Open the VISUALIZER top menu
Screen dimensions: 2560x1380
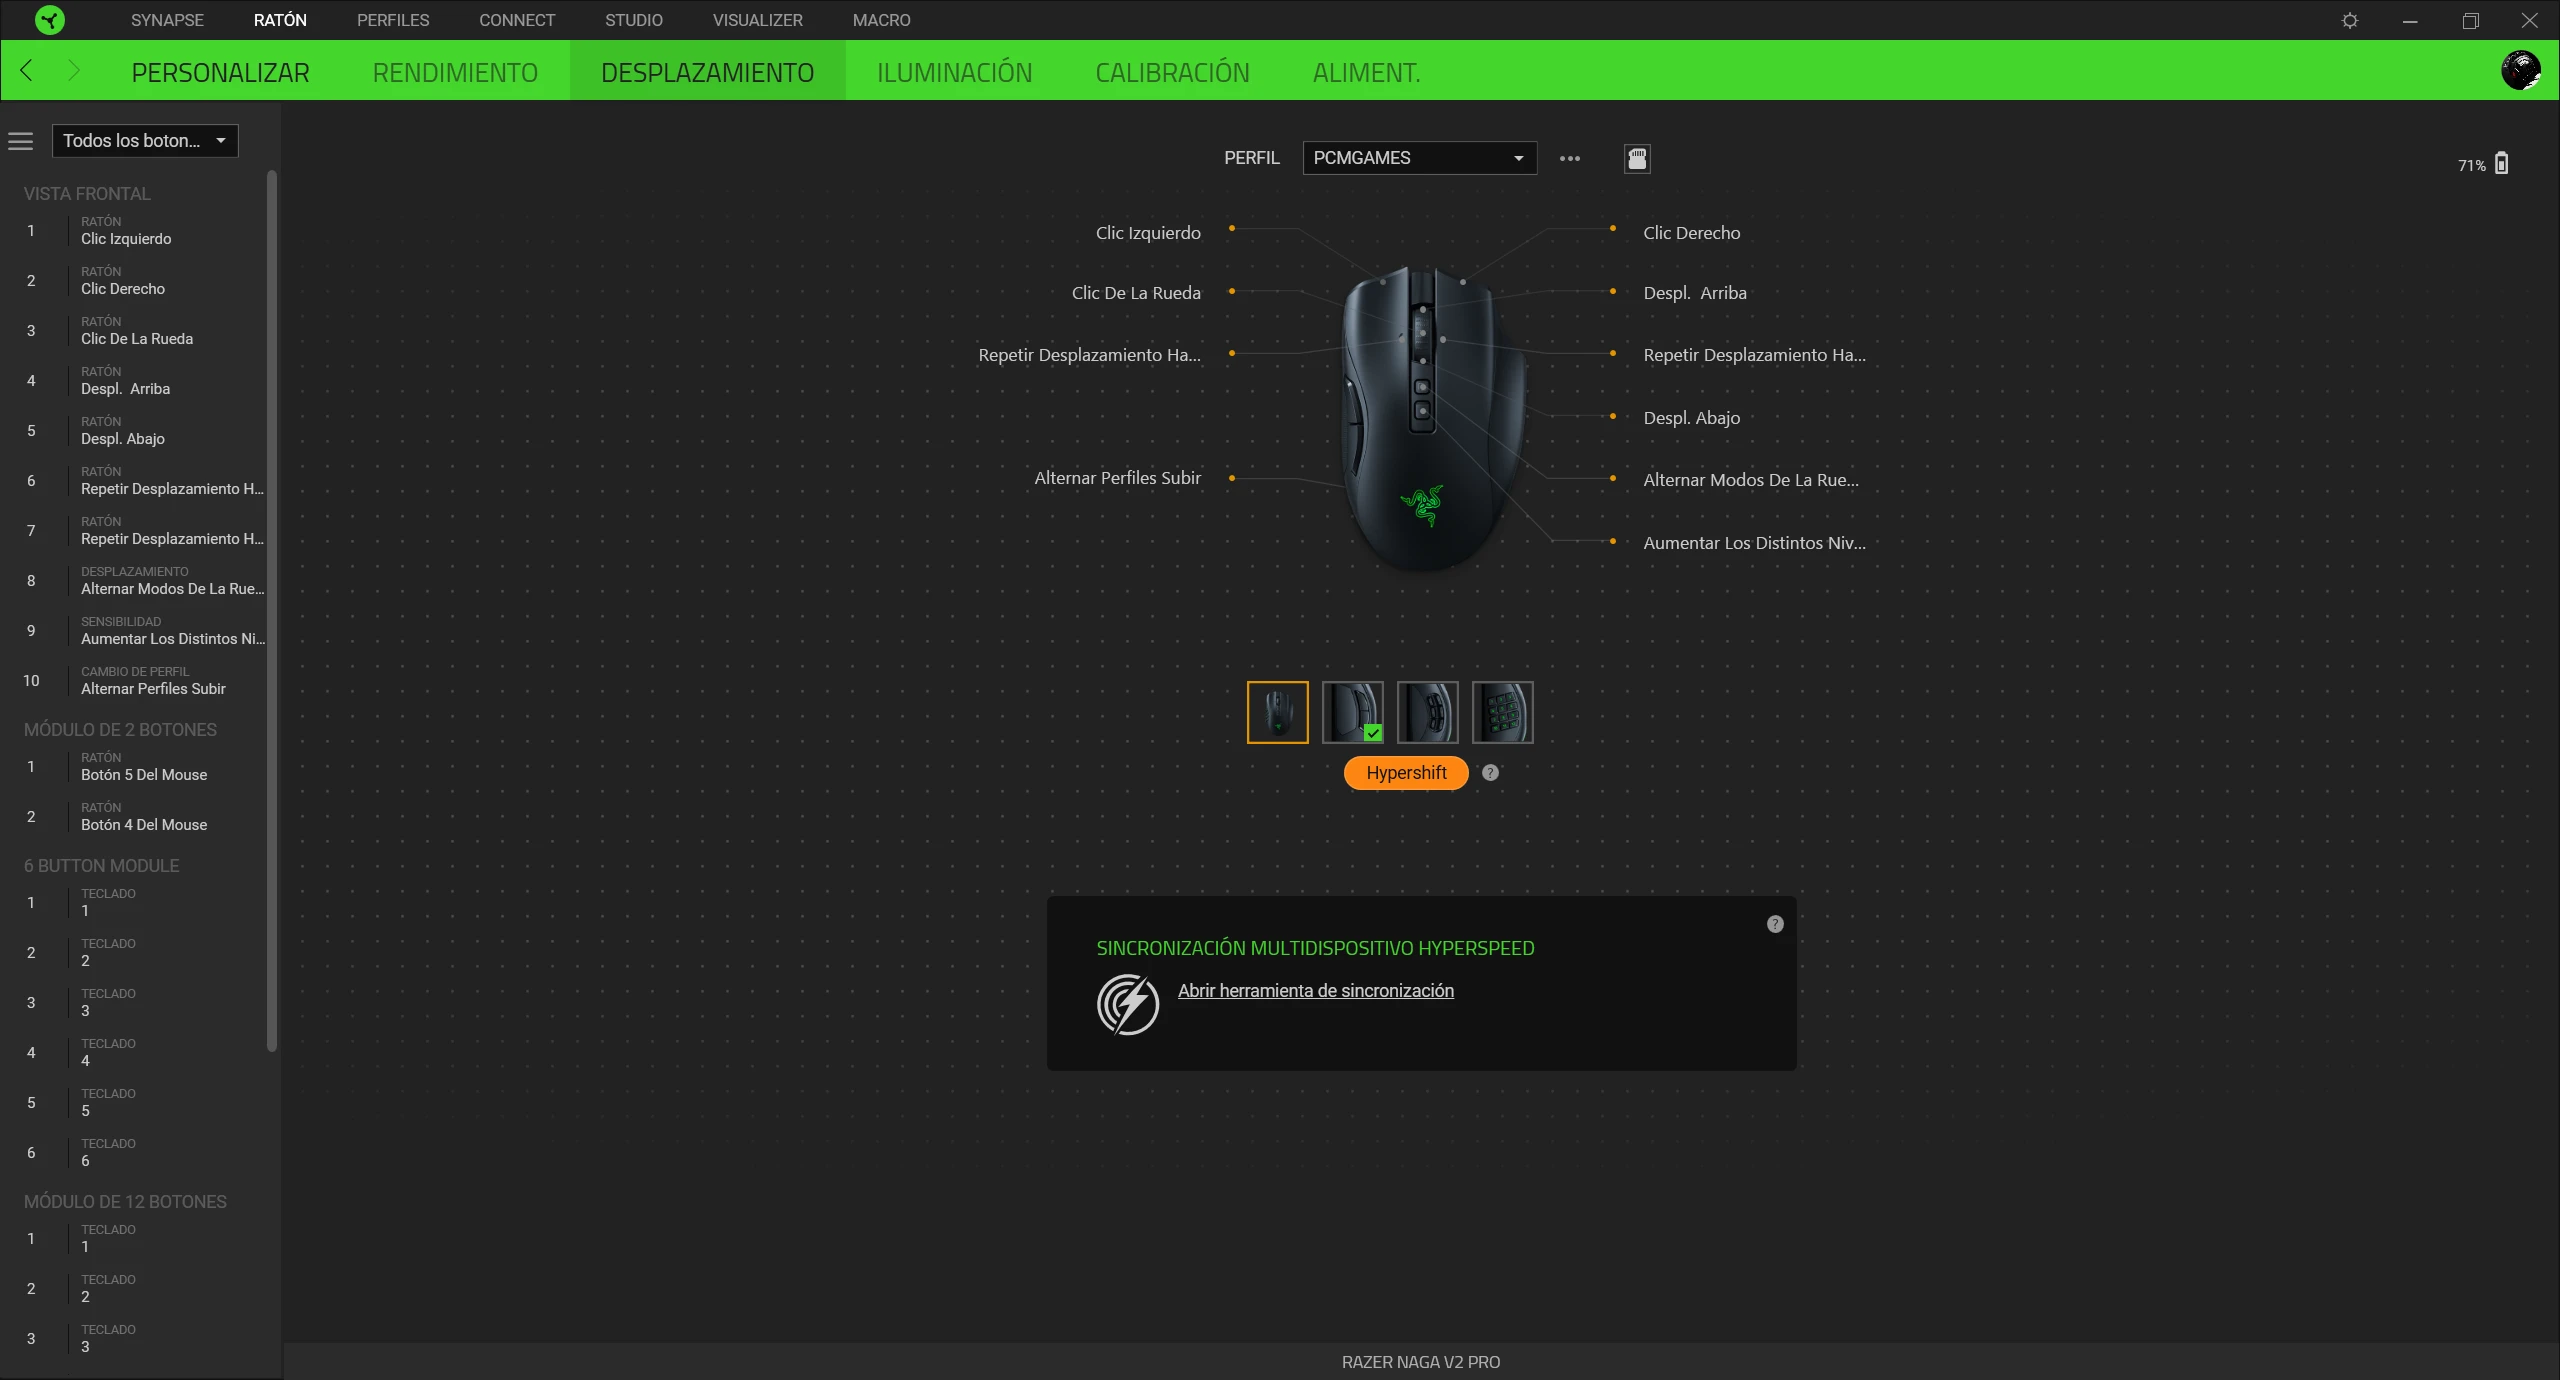758,20
